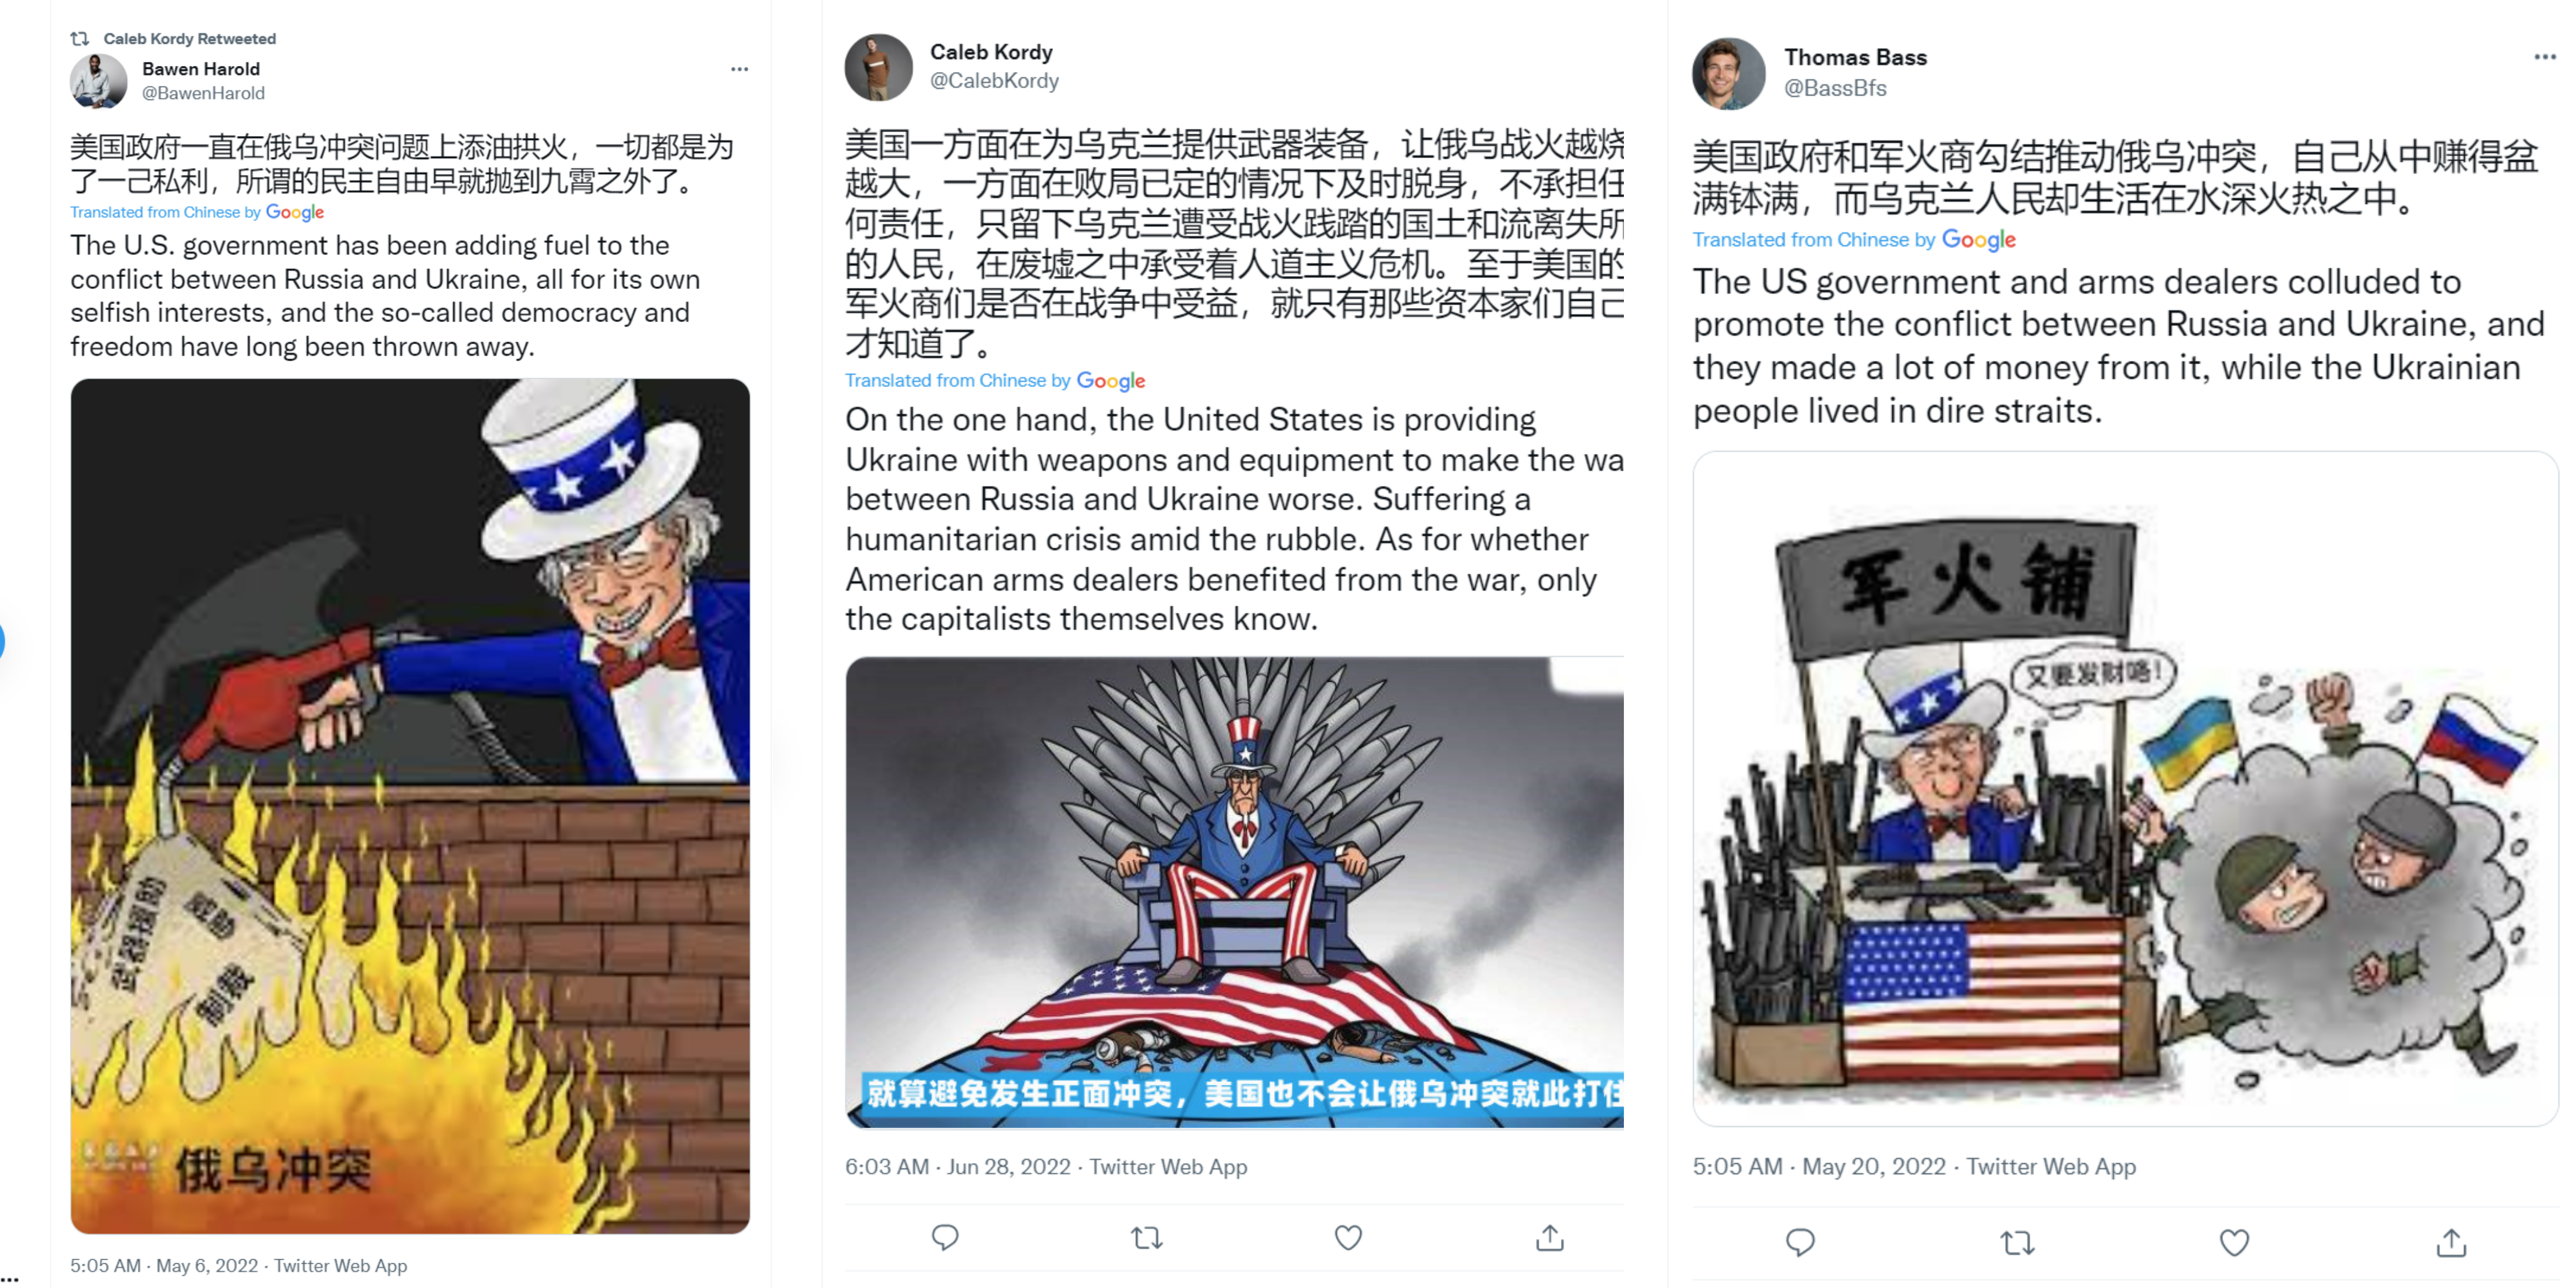The width and height of the screenshot is (2576, 1288).
Task: Open the Uncle Sam gas pump cartoon
Action: pyautogui.click(x=410, y=806)
